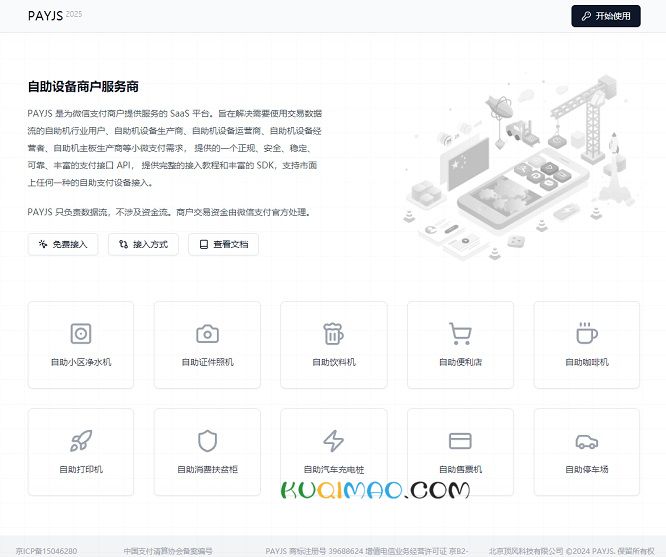Click the sentence starting PAYJS 只负责数据流
This screenshot has height=557, width=666.
coord(170,212)
